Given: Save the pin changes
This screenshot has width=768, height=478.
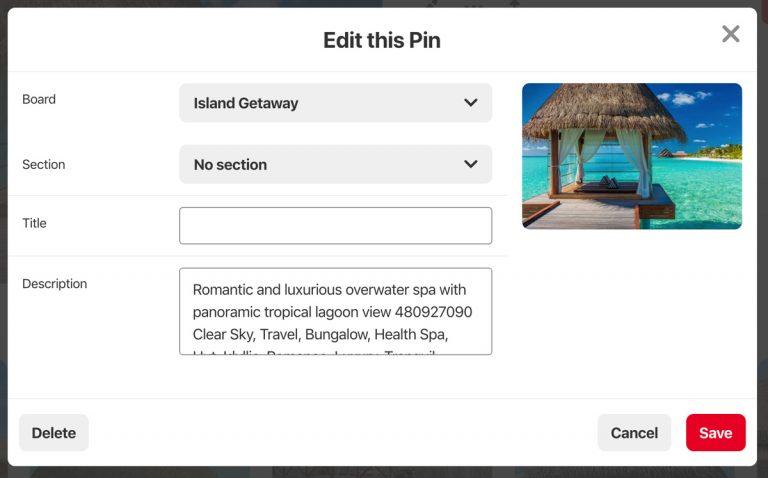Looking at the screenshot, I should click(715, 433).
